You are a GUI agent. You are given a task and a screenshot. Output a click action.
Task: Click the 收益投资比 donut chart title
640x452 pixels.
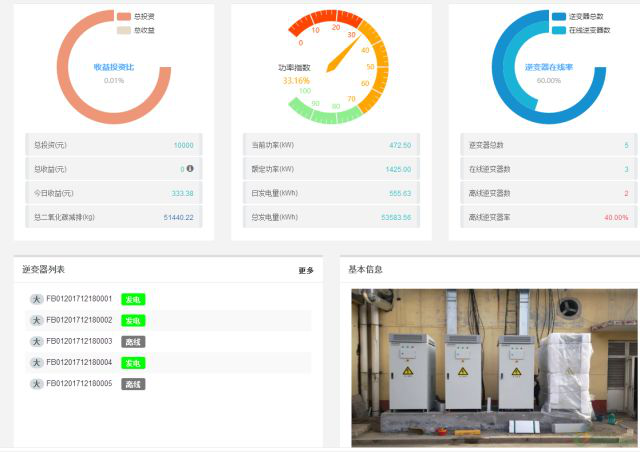(x=114, y=67)
